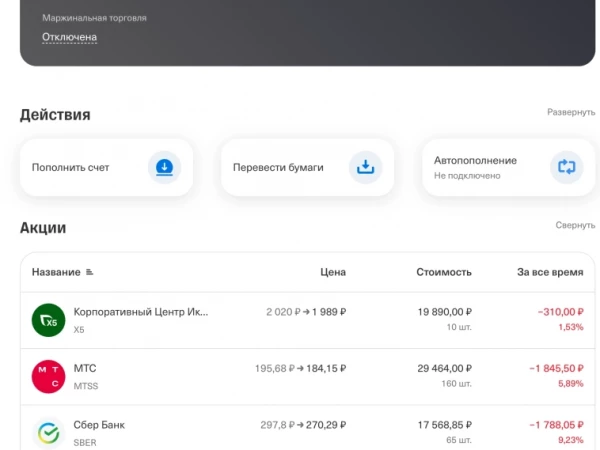Click the Пополнить счет download icon

[x=165, y=167]
